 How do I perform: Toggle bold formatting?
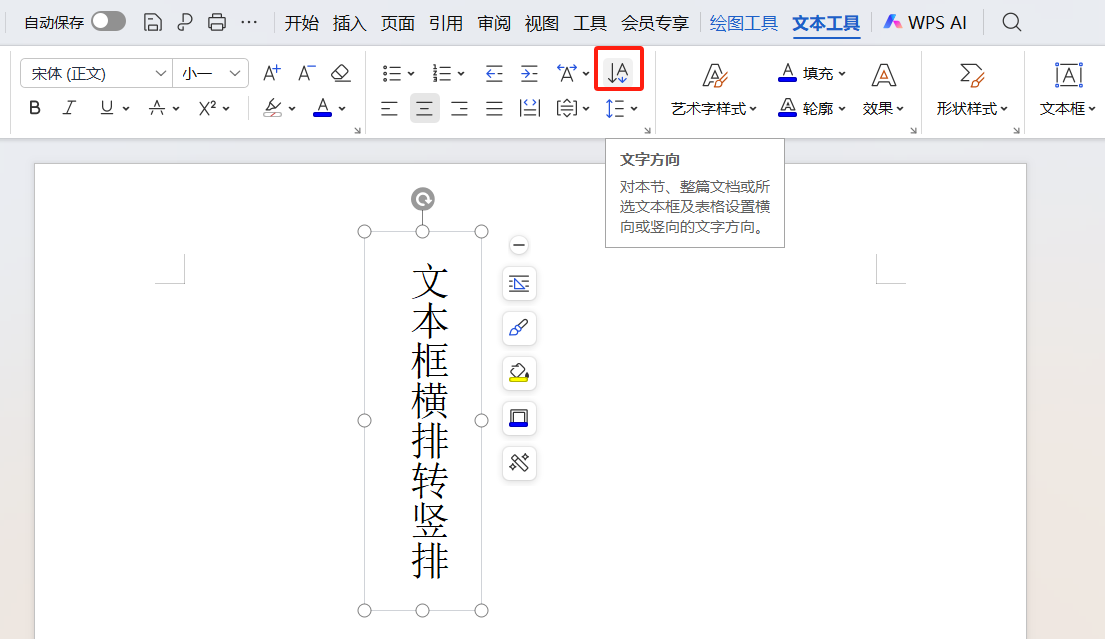click(34, 108)
